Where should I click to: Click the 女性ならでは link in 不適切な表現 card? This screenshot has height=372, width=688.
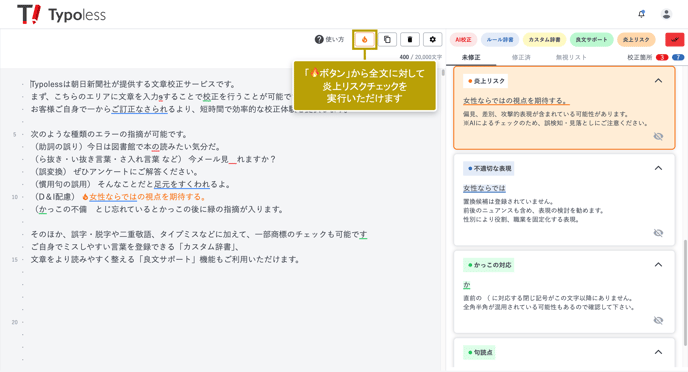coord(484,188)
